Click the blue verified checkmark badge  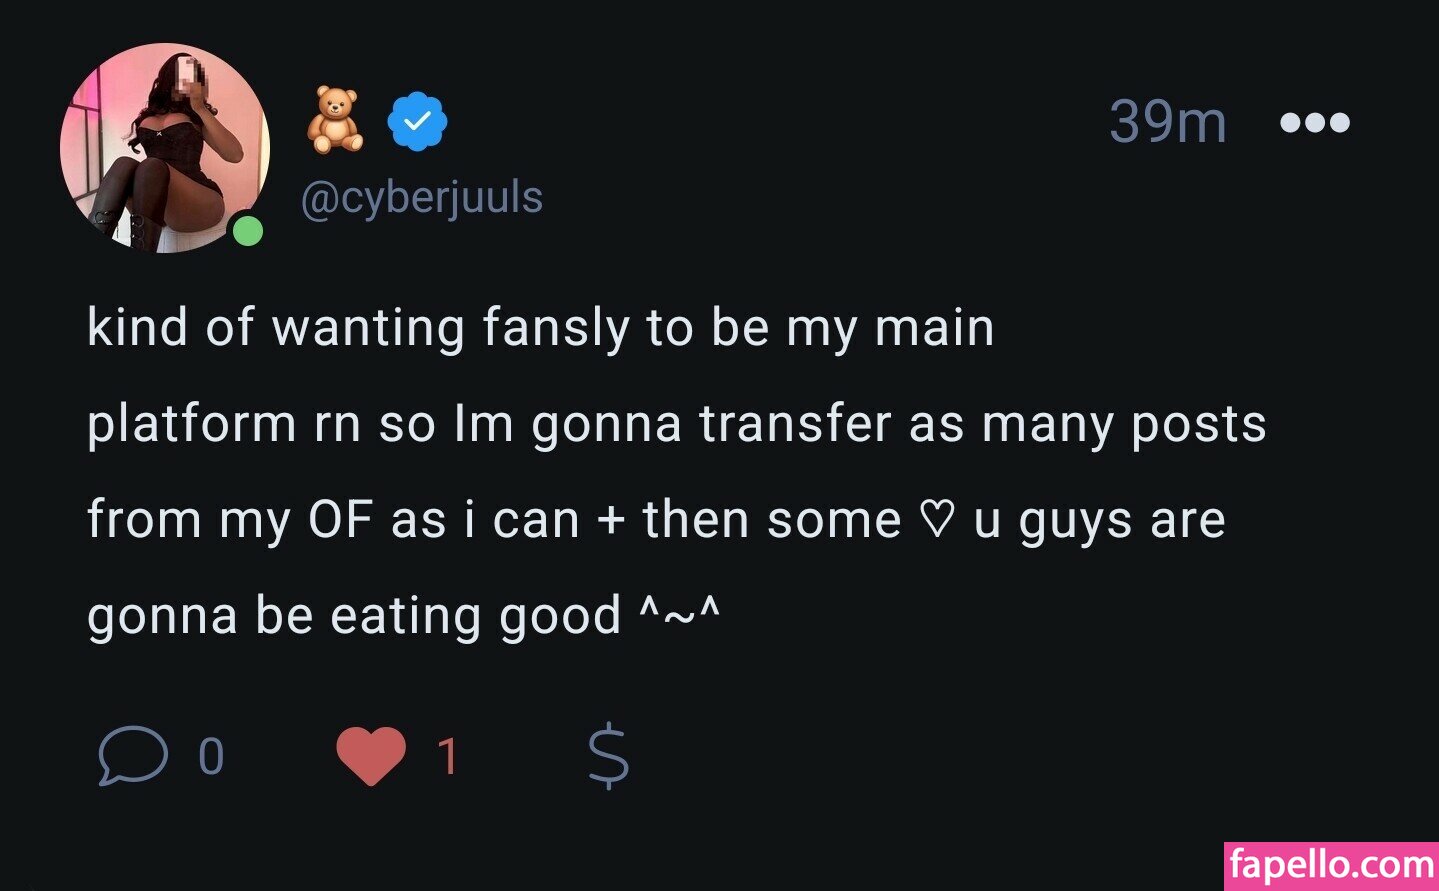(x=417, y=121)
